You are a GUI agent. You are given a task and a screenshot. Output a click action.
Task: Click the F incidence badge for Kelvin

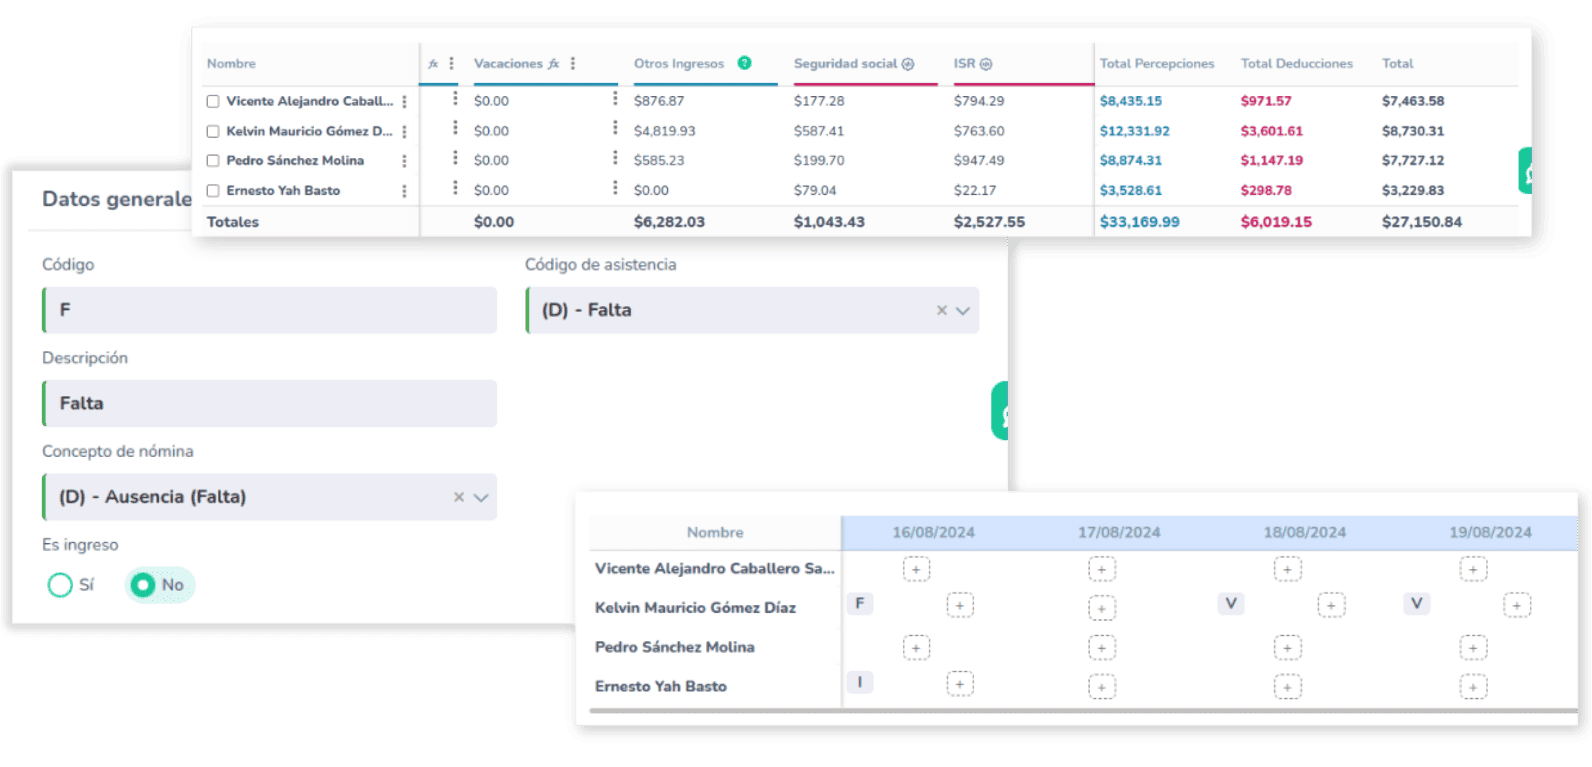pyautogui.click(x=859, y=603)
